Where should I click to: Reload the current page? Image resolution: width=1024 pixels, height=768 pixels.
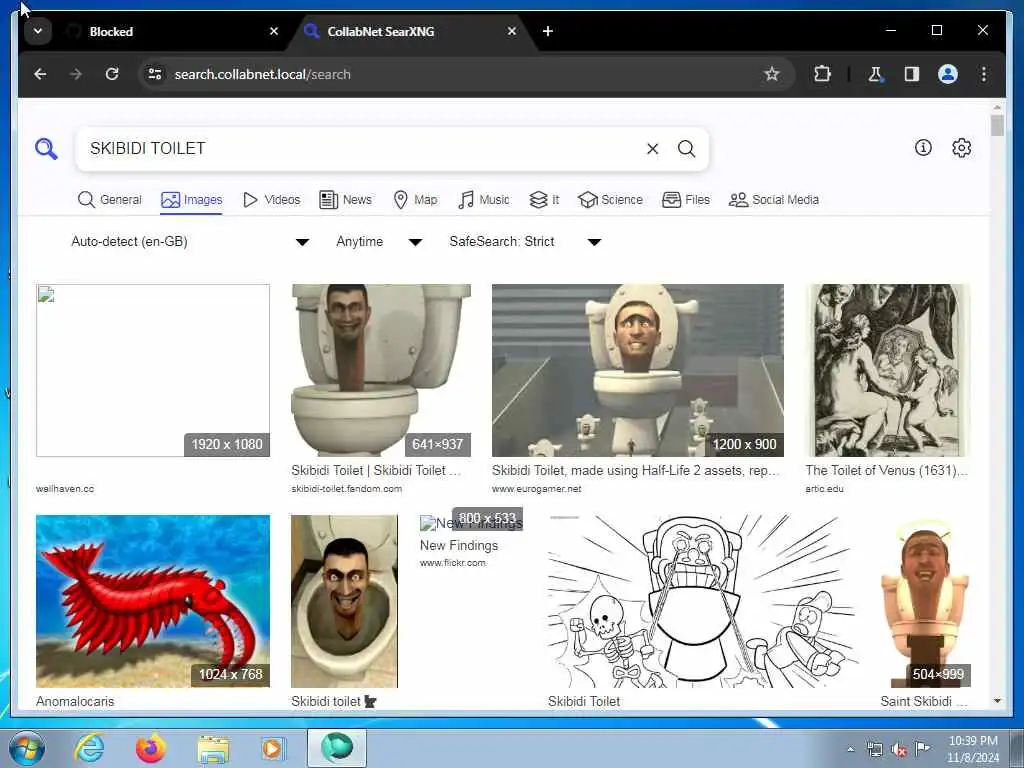pos(112,74)
